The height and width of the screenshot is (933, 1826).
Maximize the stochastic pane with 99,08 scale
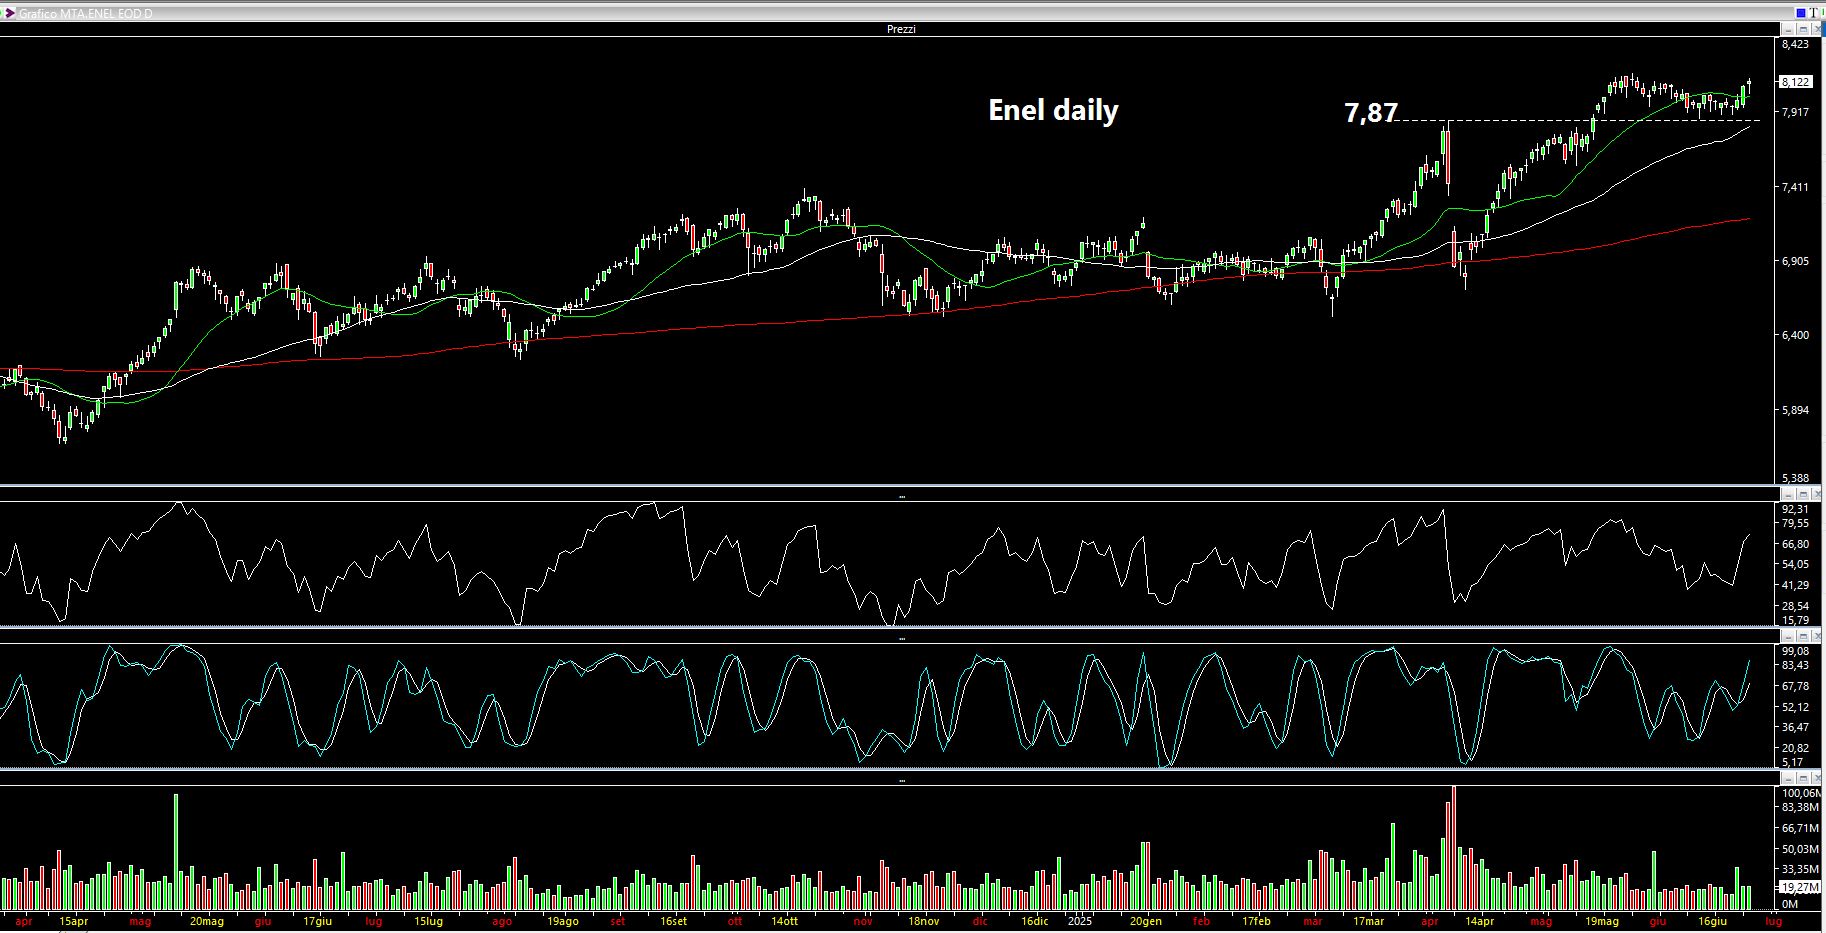point(1803,636)
